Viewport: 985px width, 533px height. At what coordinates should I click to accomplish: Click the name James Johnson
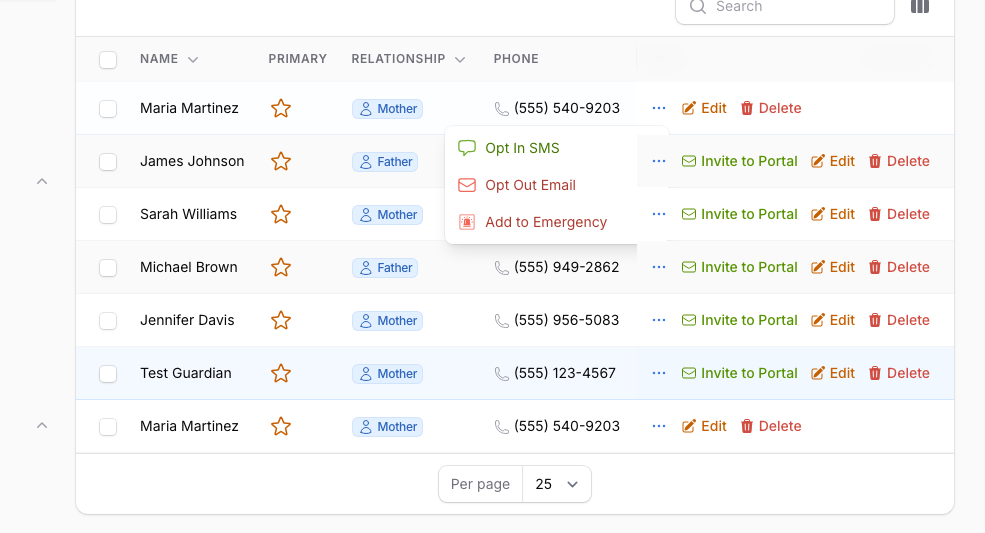click(x=192, y=161)
